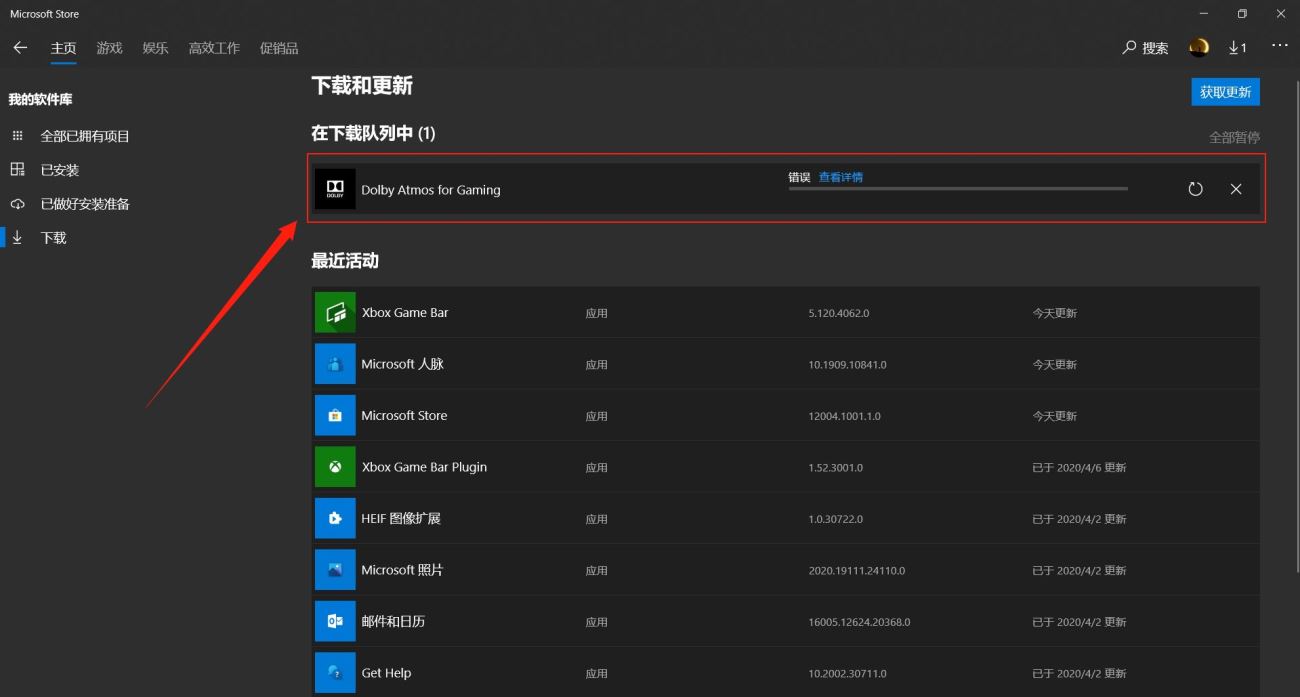This screenshot has width=1300, height=697.
Task: Click 应用 type in Microsoft Store row
Action: (x=597, y=416)
